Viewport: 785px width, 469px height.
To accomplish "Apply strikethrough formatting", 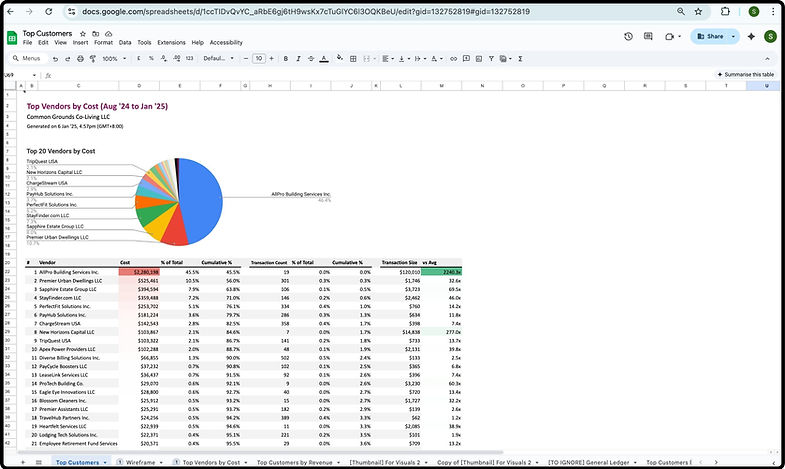I will point(311,59).
